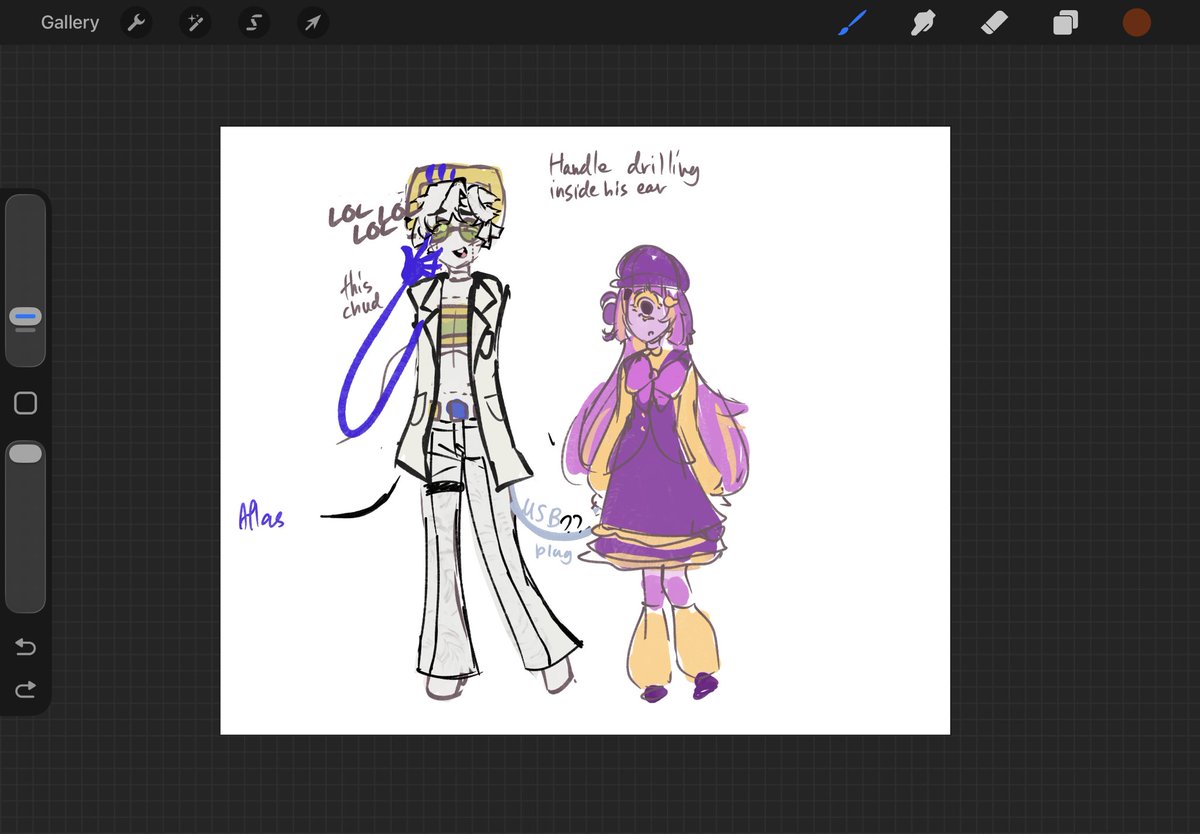Activate the Transform arrow tool
Viewport: 1200px width, 834px height.
coord(313,23)
